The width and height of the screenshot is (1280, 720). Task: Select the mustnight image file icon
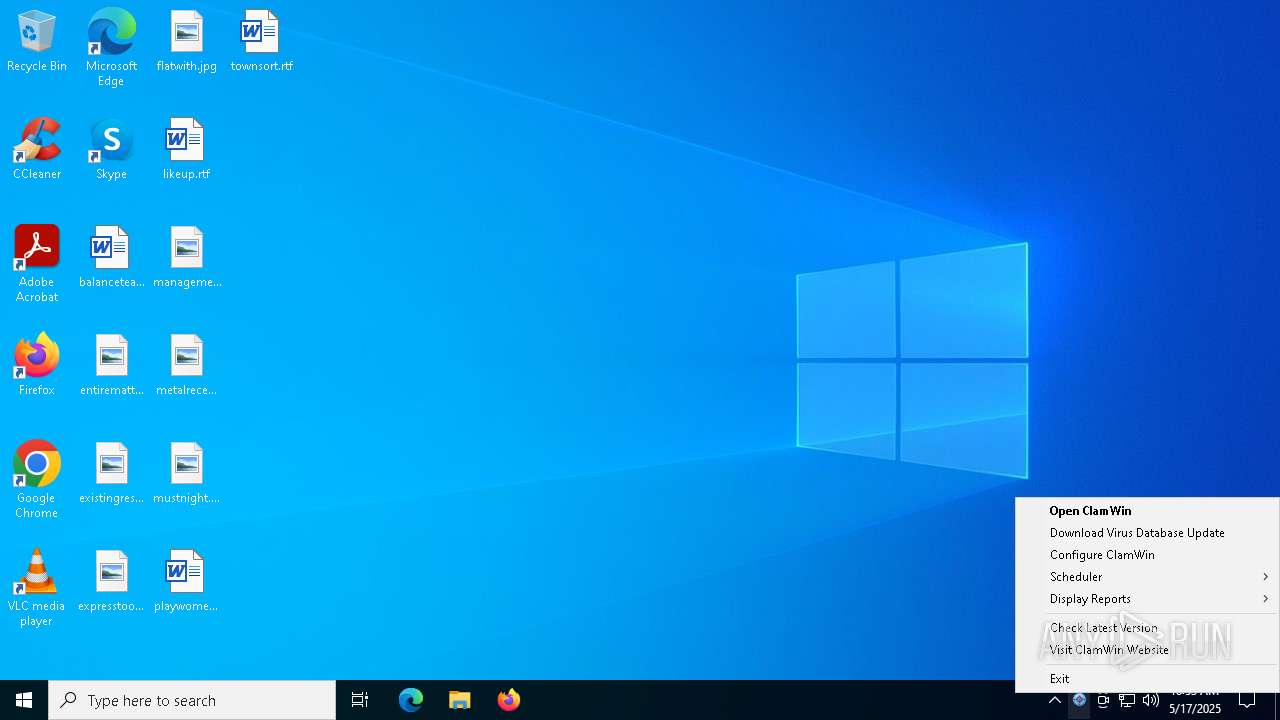[x=186, y=473]
